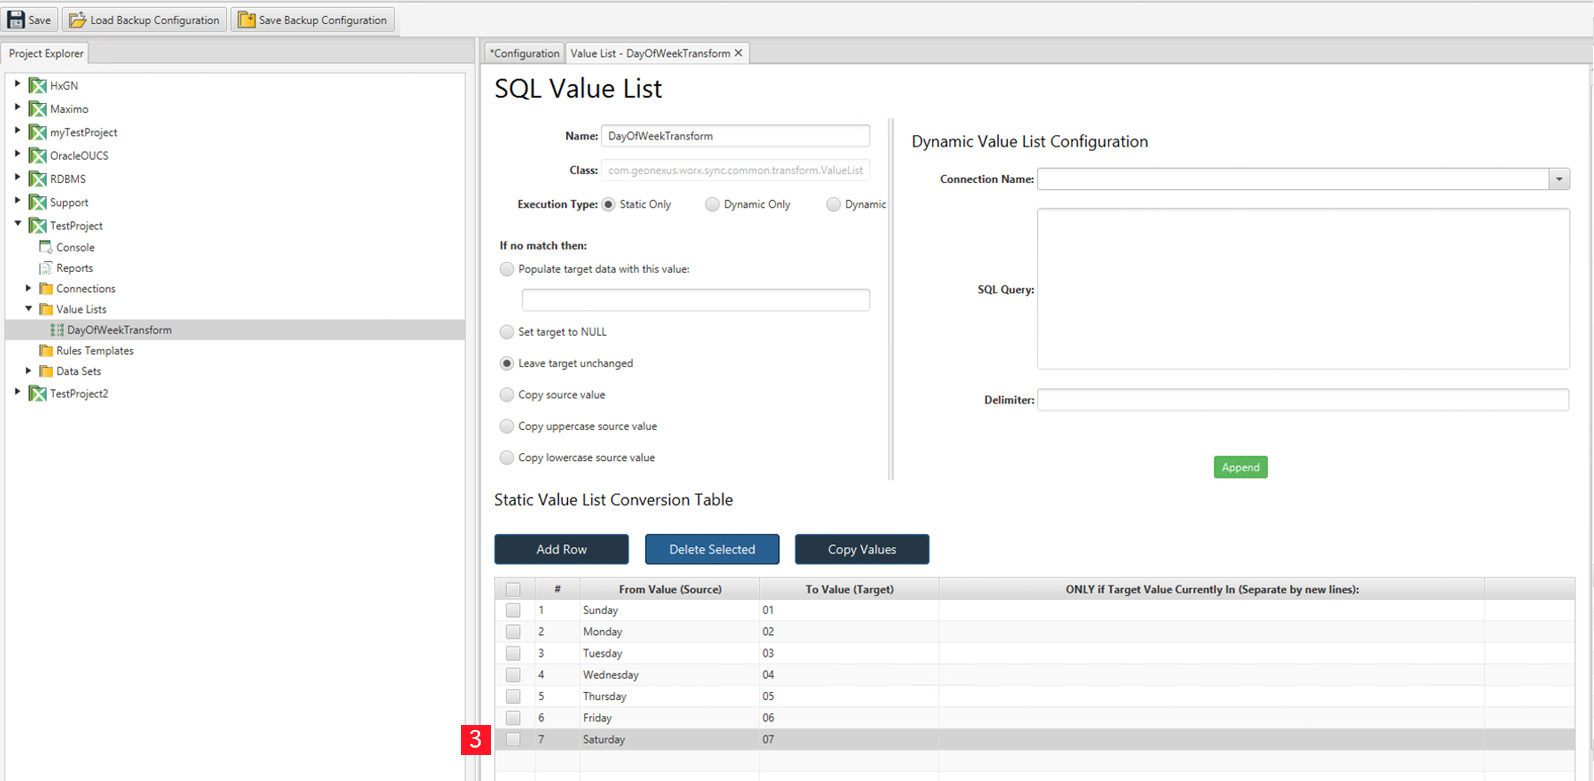Click the OracleOUCS project icon

click(x=38, y=156)
